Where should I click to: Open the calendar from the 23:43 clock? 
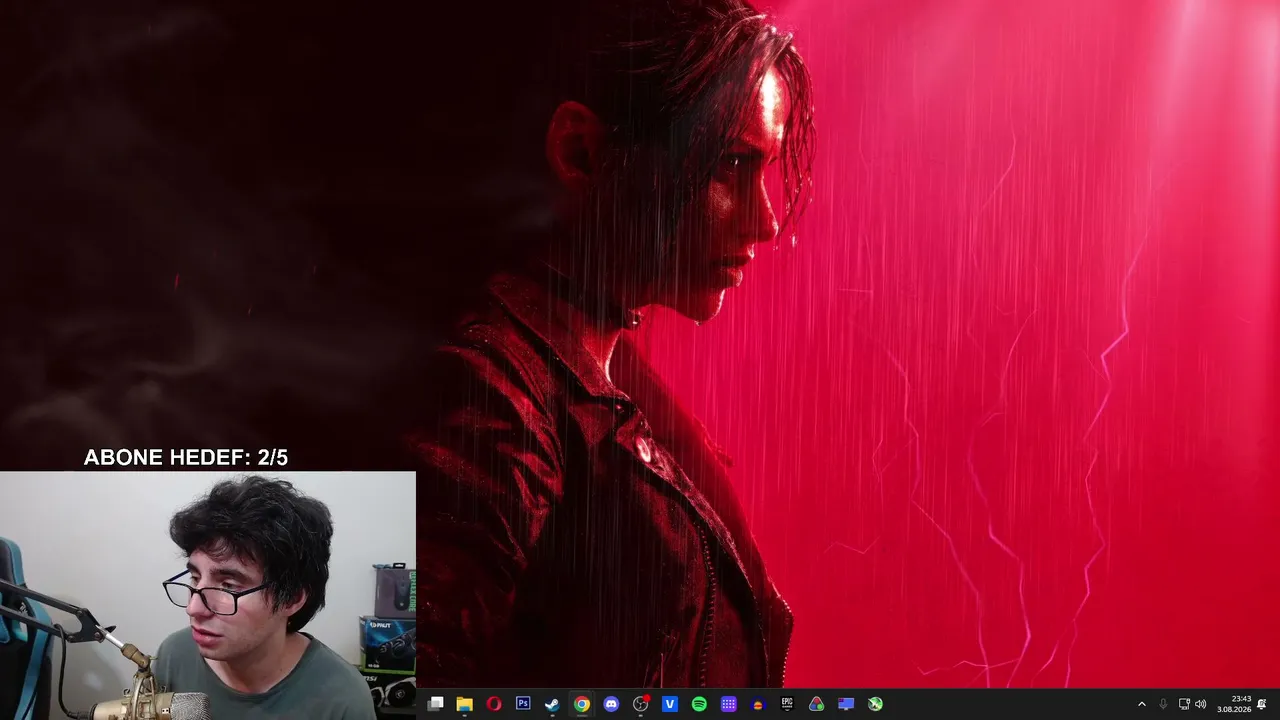pos(1234,704)
